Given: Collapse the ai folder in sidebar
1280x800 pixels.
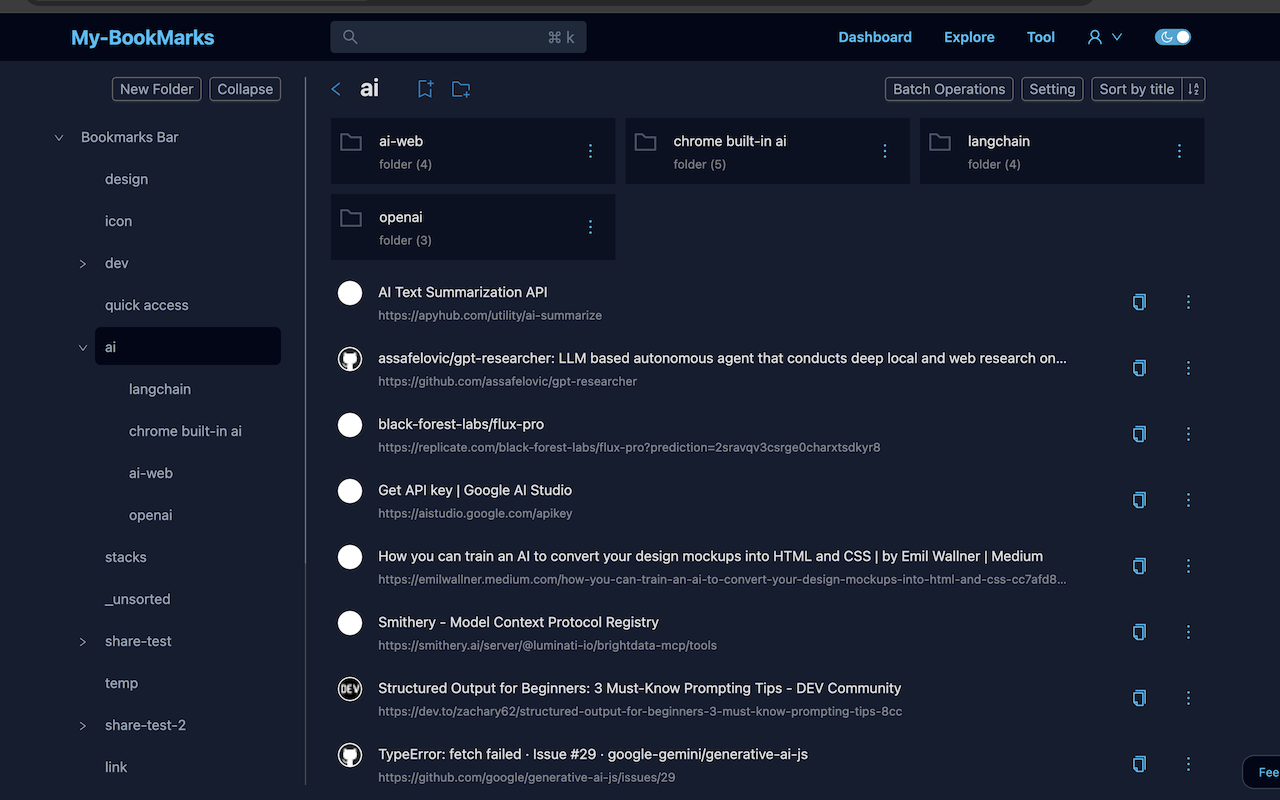Looking at the screenshot, I should [83, 348].
